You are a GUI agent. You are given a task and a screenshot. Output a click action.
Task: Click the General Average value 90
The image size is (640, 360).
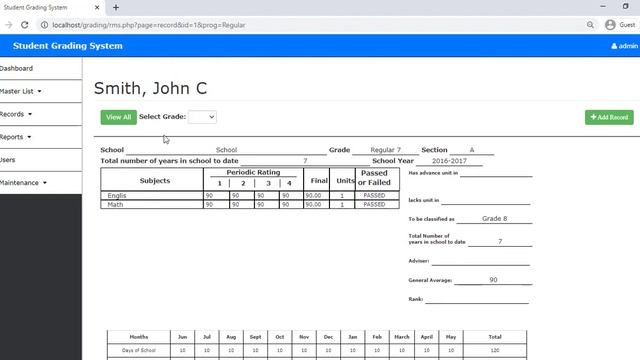click(x=493, y=280)
